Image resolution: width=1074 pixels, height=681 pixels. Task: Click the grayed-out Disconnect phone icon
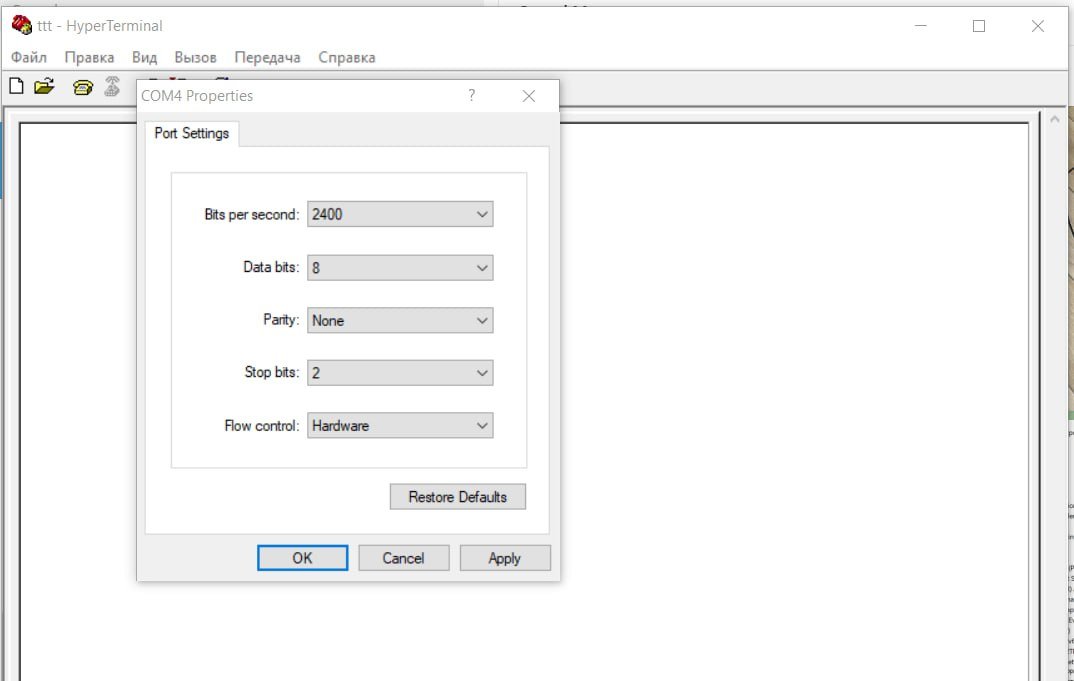(x=112, y=87)
